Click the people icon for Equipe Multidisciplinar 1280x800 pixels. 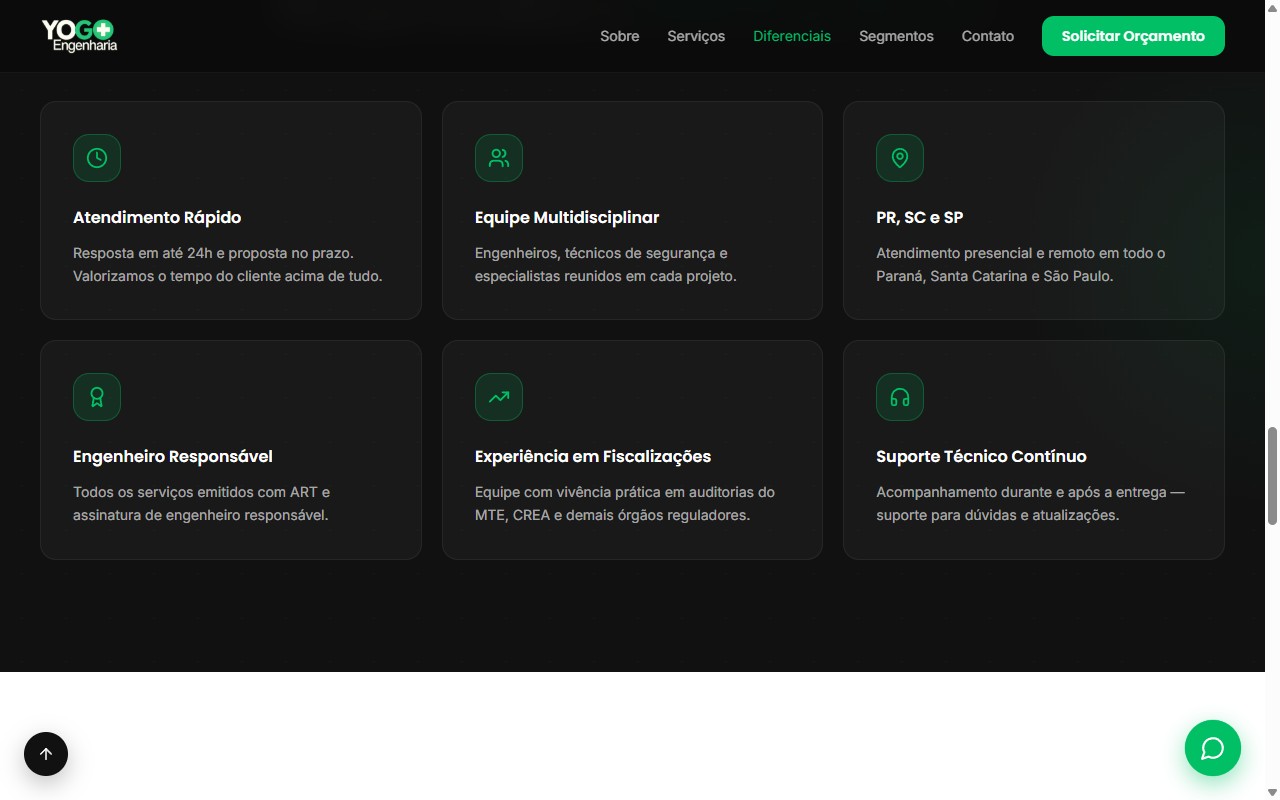(x=499, y=158)
